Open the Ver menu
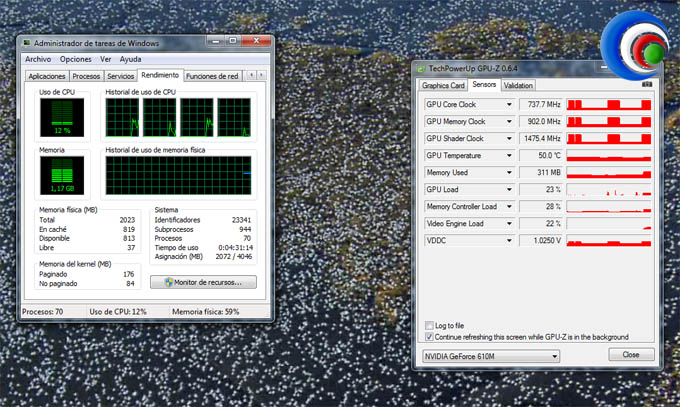This screenshot has width=680, height=407. pyautogui.click(x=105, y=59)
